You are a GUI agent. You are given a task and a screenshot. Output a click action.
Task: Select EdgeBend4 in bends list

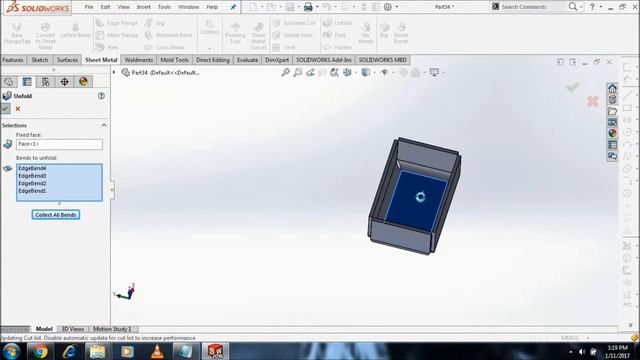[32, 168]
